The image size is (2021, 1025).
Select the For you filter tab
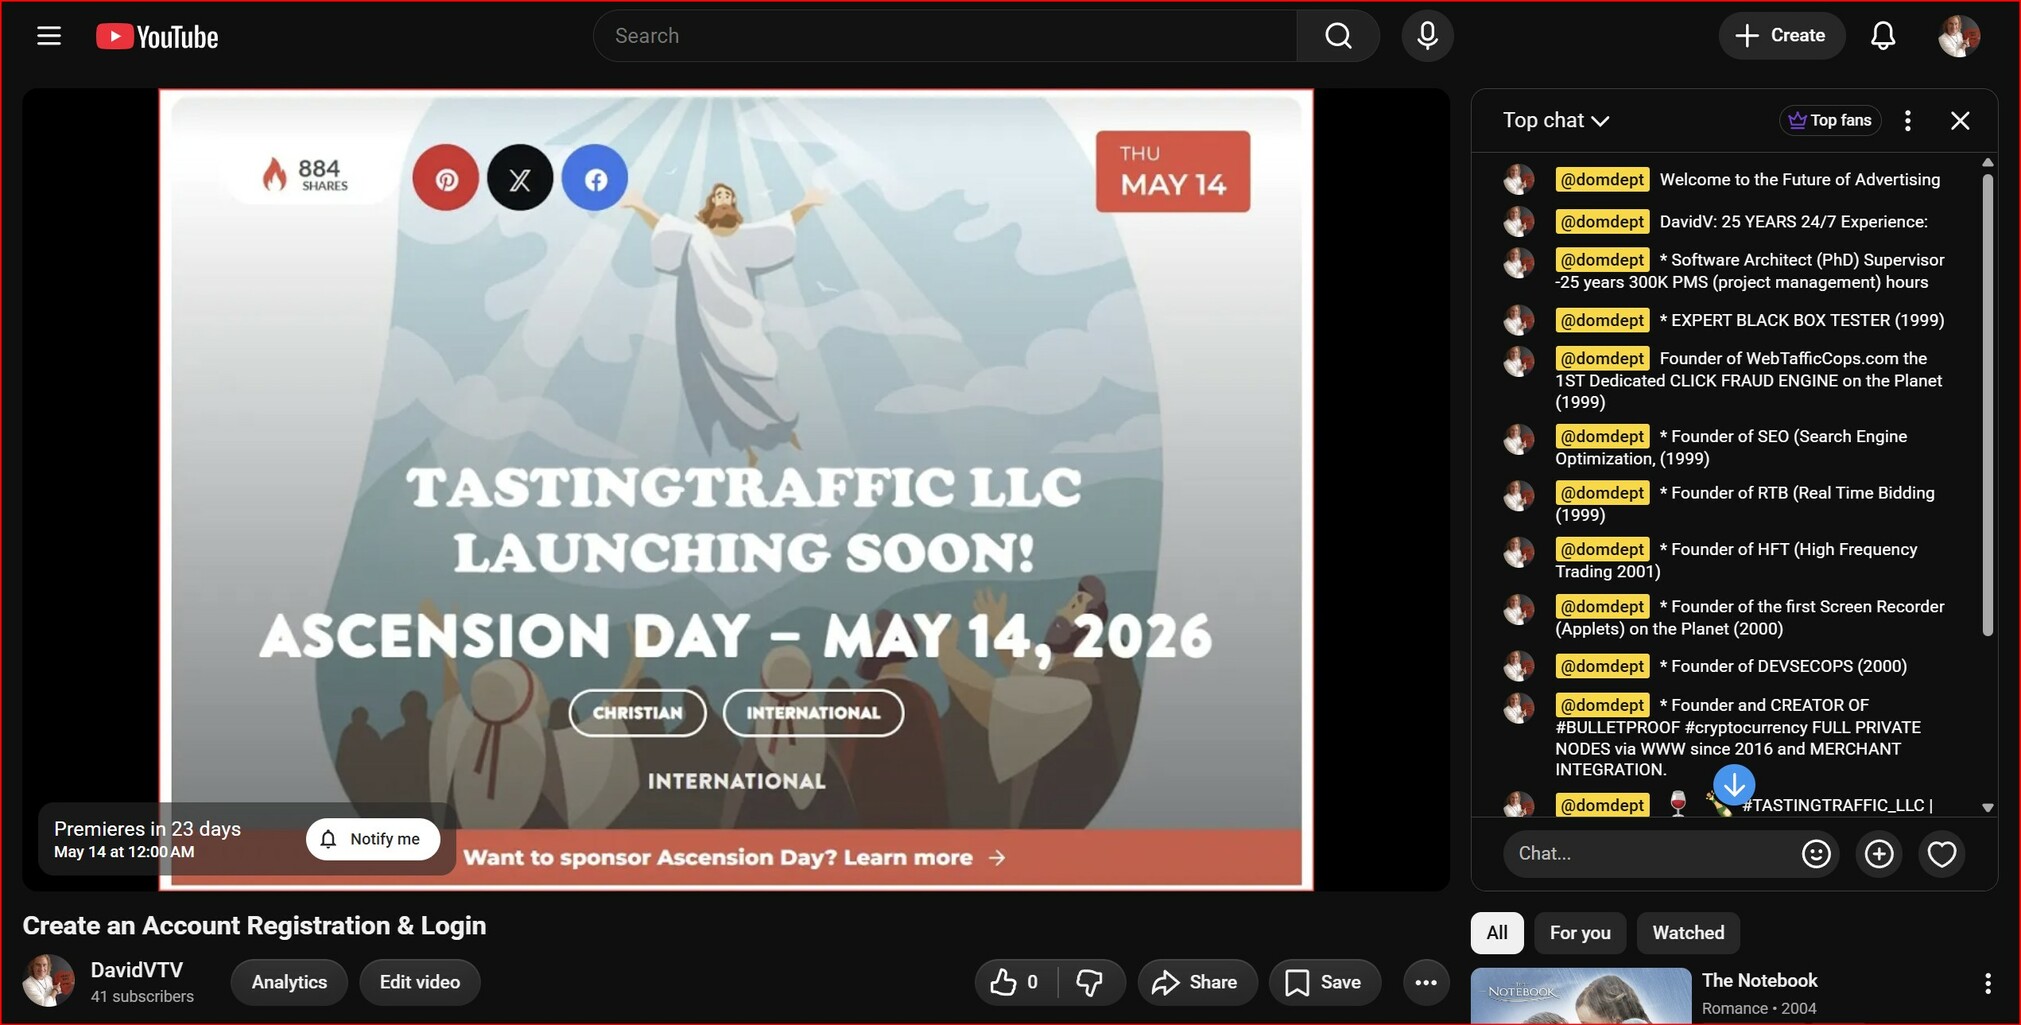pyautogui.click(x=1579, y=933)
